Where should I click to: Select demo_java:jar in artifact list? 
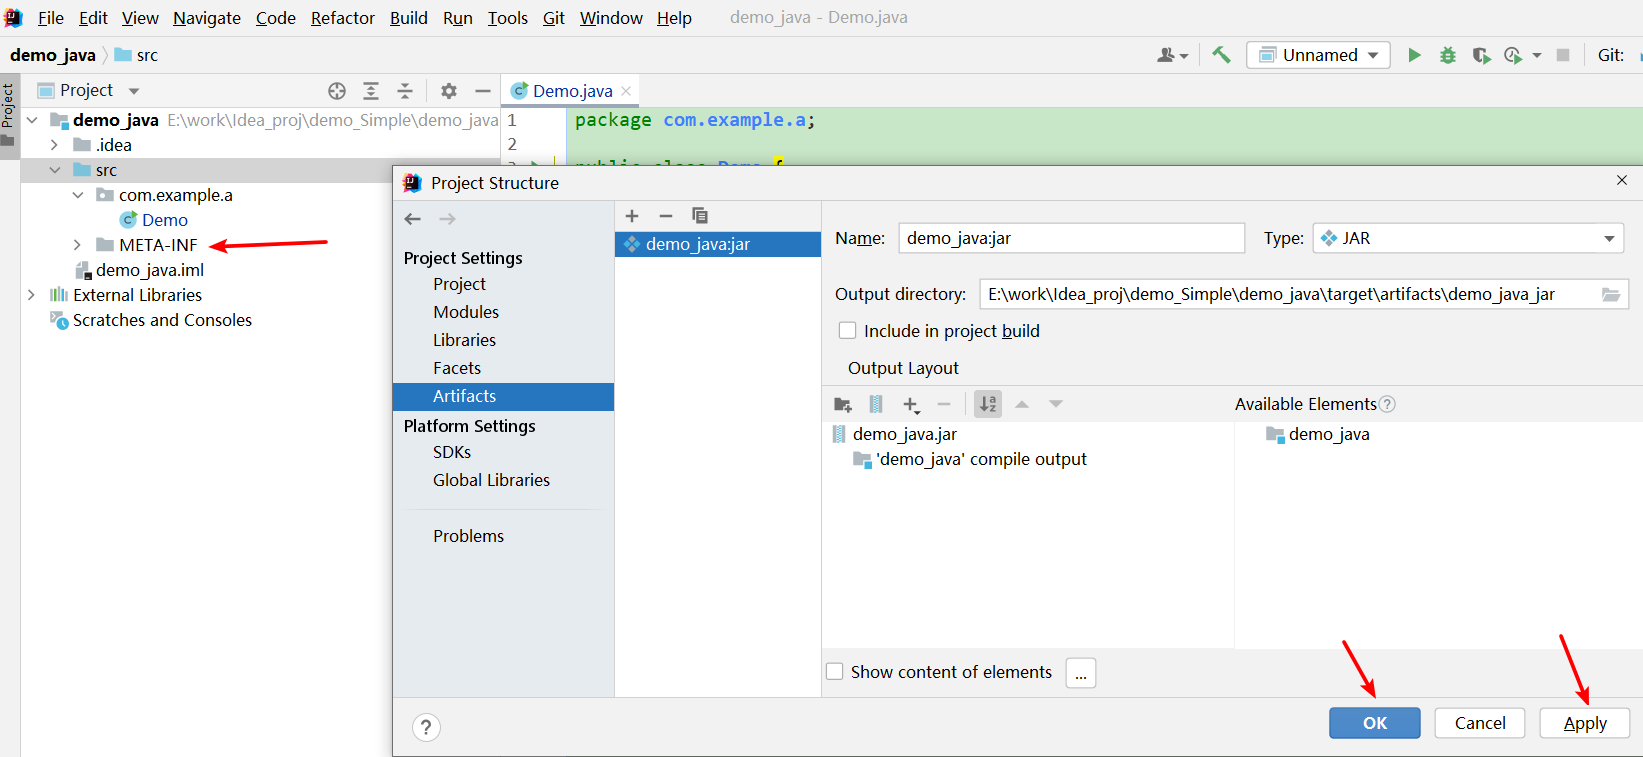(718, 244)
